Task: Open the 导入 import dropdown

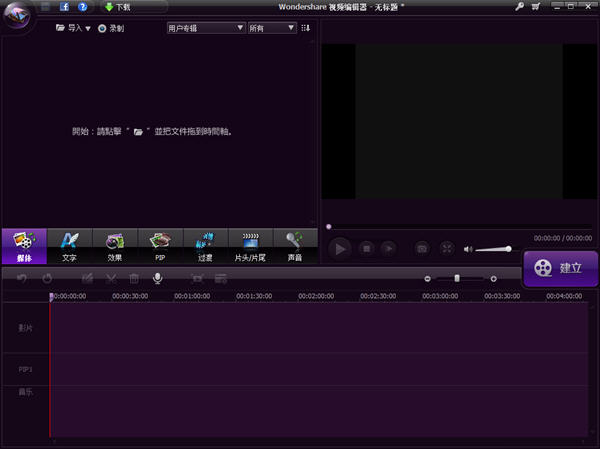Action: (x=73, y=28)
